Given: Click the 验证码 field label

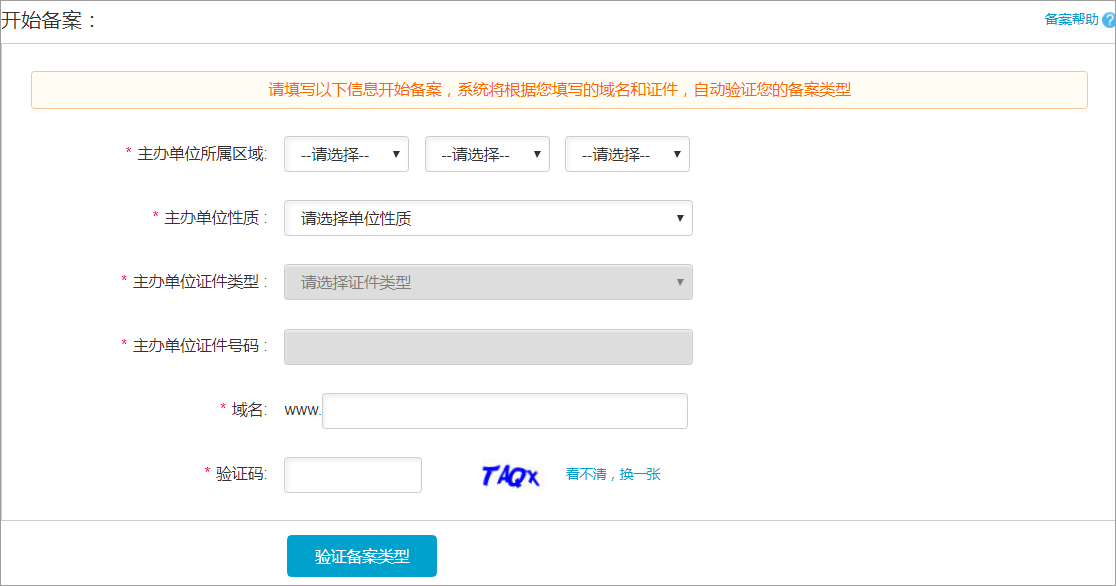Looking at the screenshot, I should (241, 474).
